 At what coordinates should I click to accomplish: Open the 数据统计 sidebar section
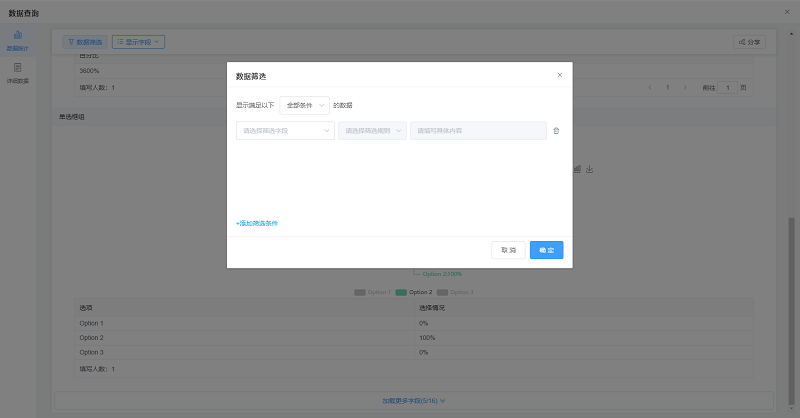coord(18,41)
